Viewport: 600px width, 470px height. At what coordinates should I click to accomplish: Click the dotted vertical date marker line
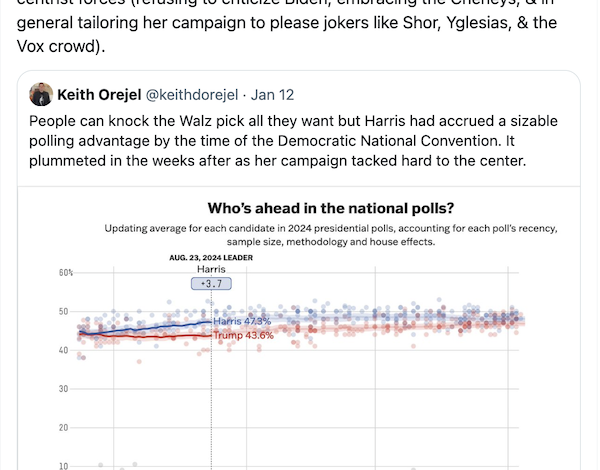point(211,379)
